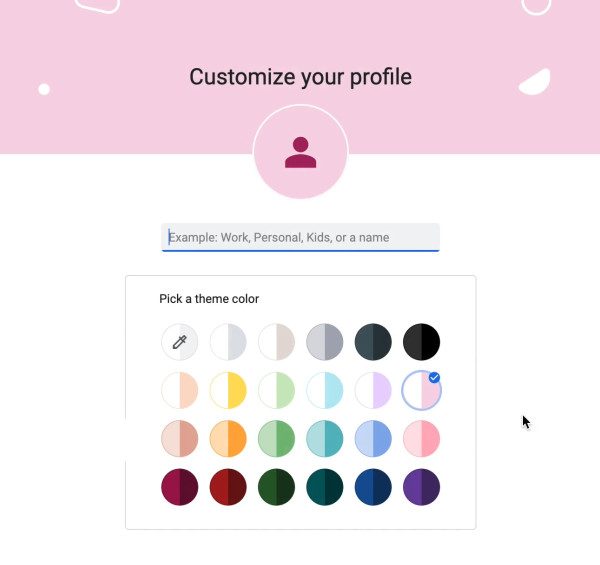Select the orange theme color swatch
Viewport: 600px width, 565px height.
pyautogui.click(x=228, y=439)
